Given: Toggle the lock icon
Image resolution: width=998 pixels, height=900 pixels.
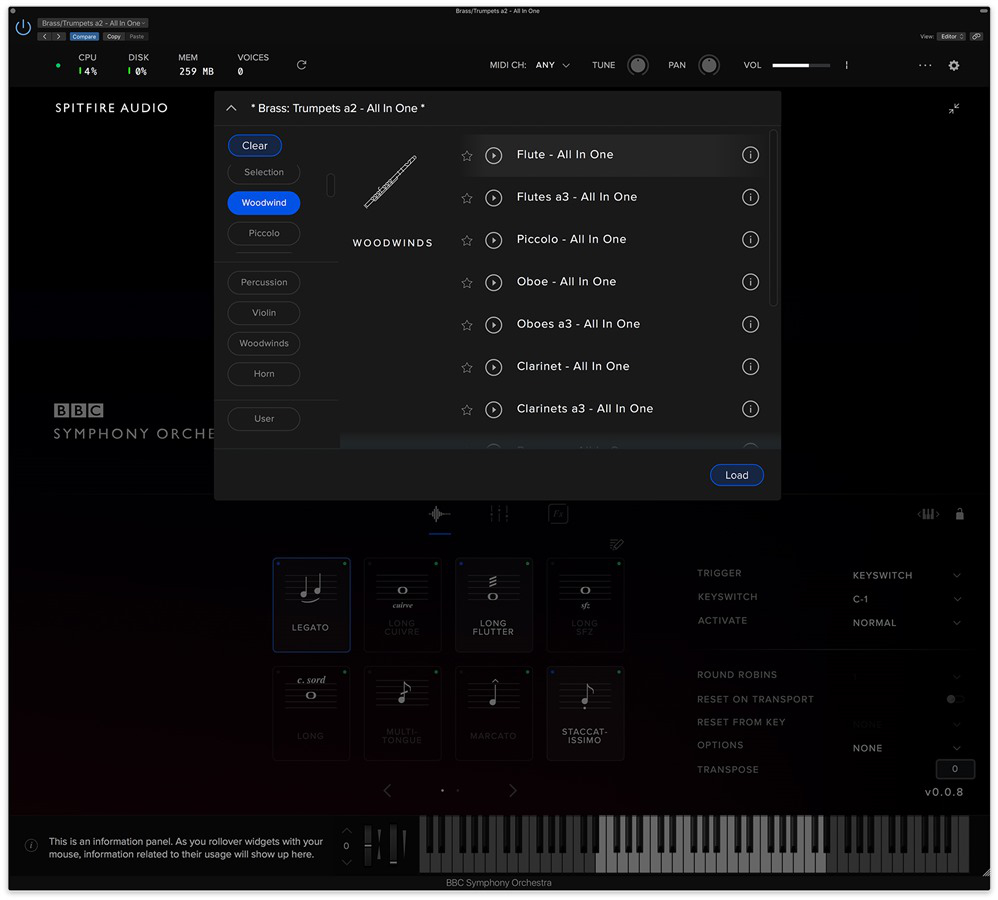Looking at the screenshot, I should click(x=960, y=514).
